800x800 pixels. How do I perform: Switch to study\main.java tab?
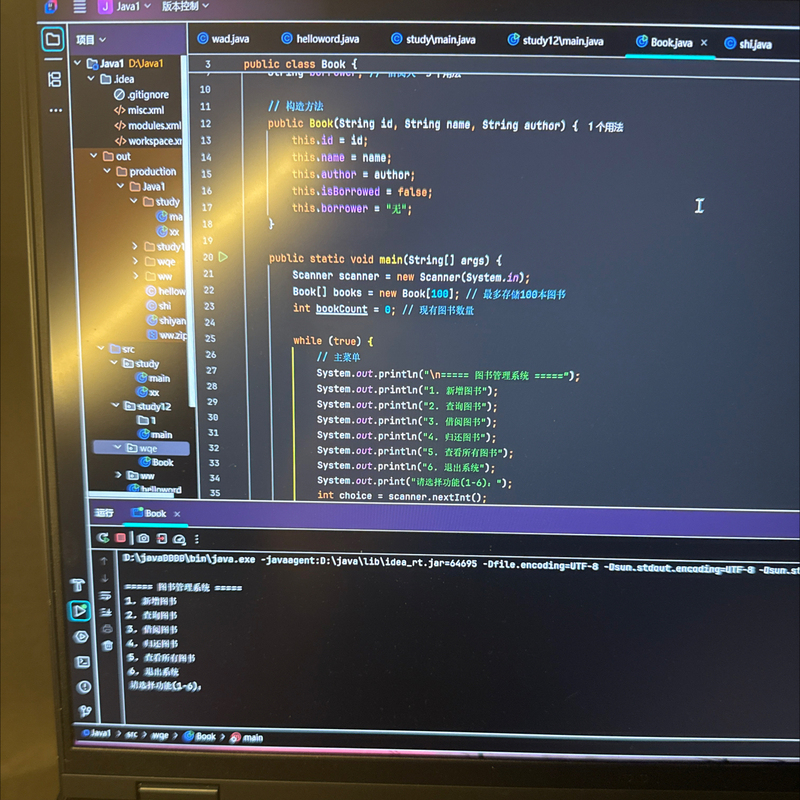pyautogui.click(x=433, y=39)
